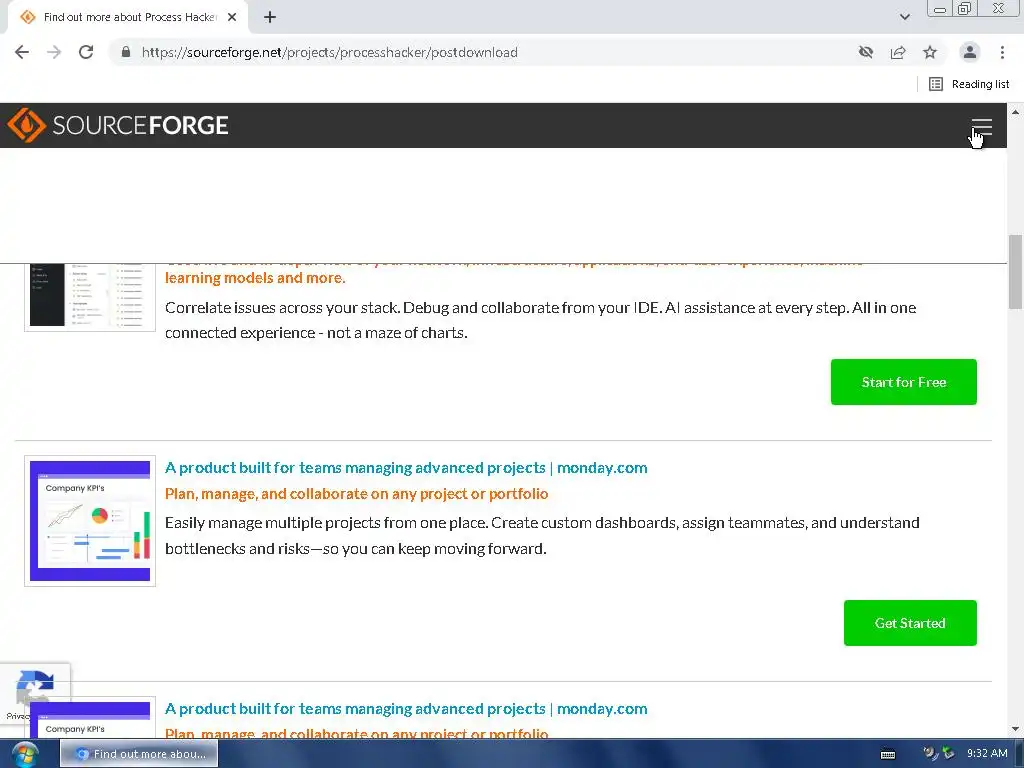This screenshot has height=768, width=1024.
Task: Click 'learning models and more.' orange text
Action: 255,278
